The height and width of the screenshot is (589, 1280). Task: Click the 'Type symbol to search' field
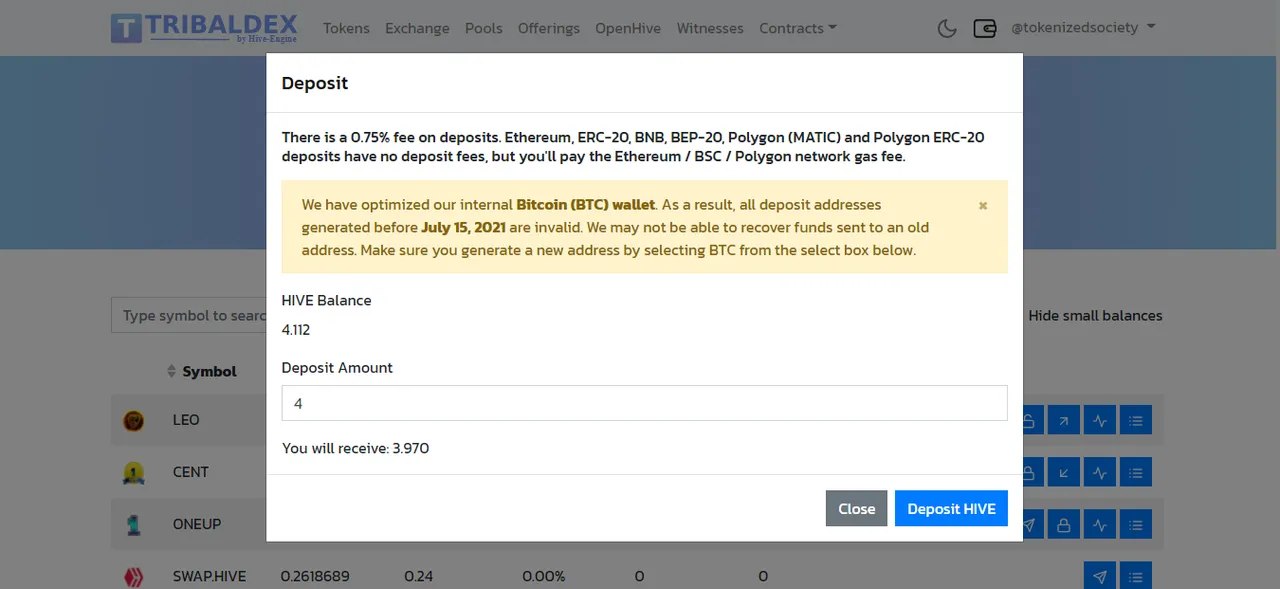tap(190, 315)
